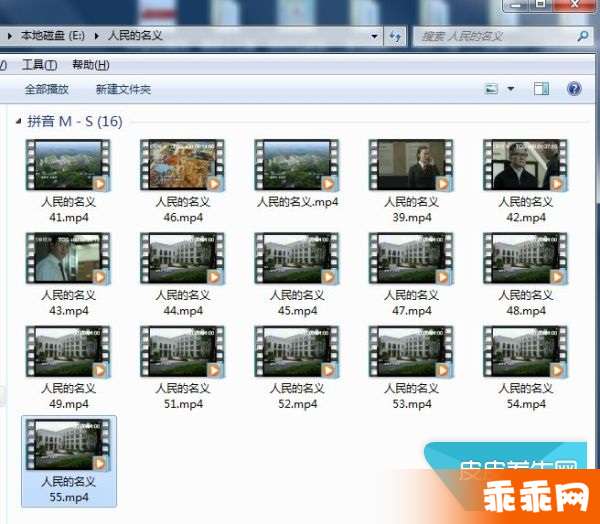
Task: Click file name text 人民的名义 51.mp4
Action: click(x=183, y=396)
